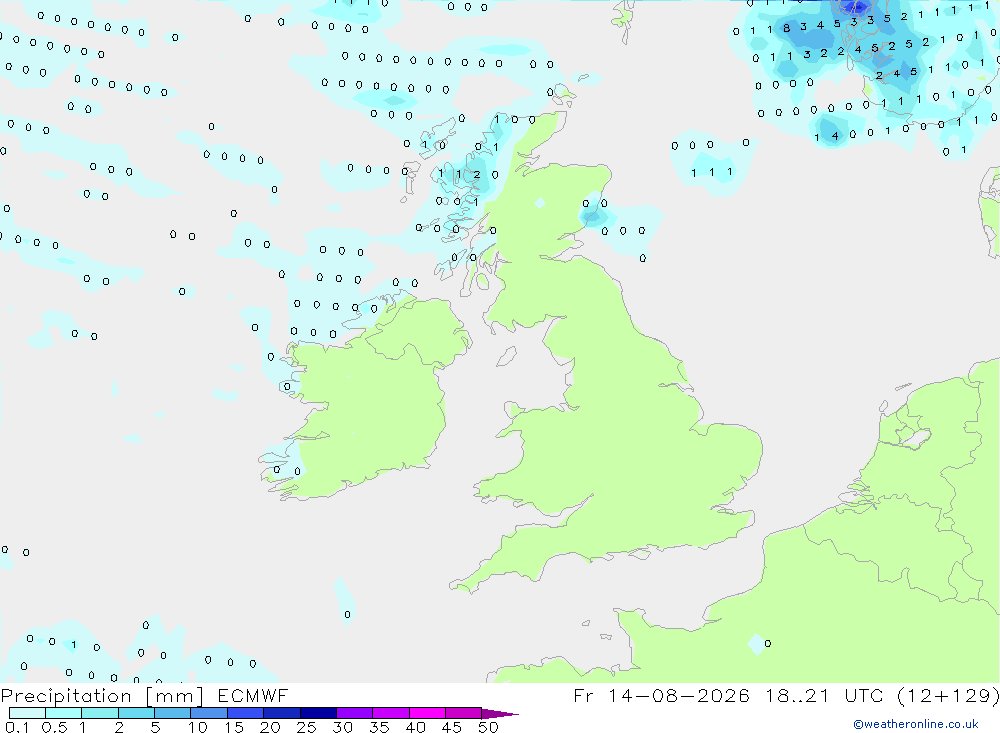
Task: Click the '0.1' legend label
Action: (17, 727)
